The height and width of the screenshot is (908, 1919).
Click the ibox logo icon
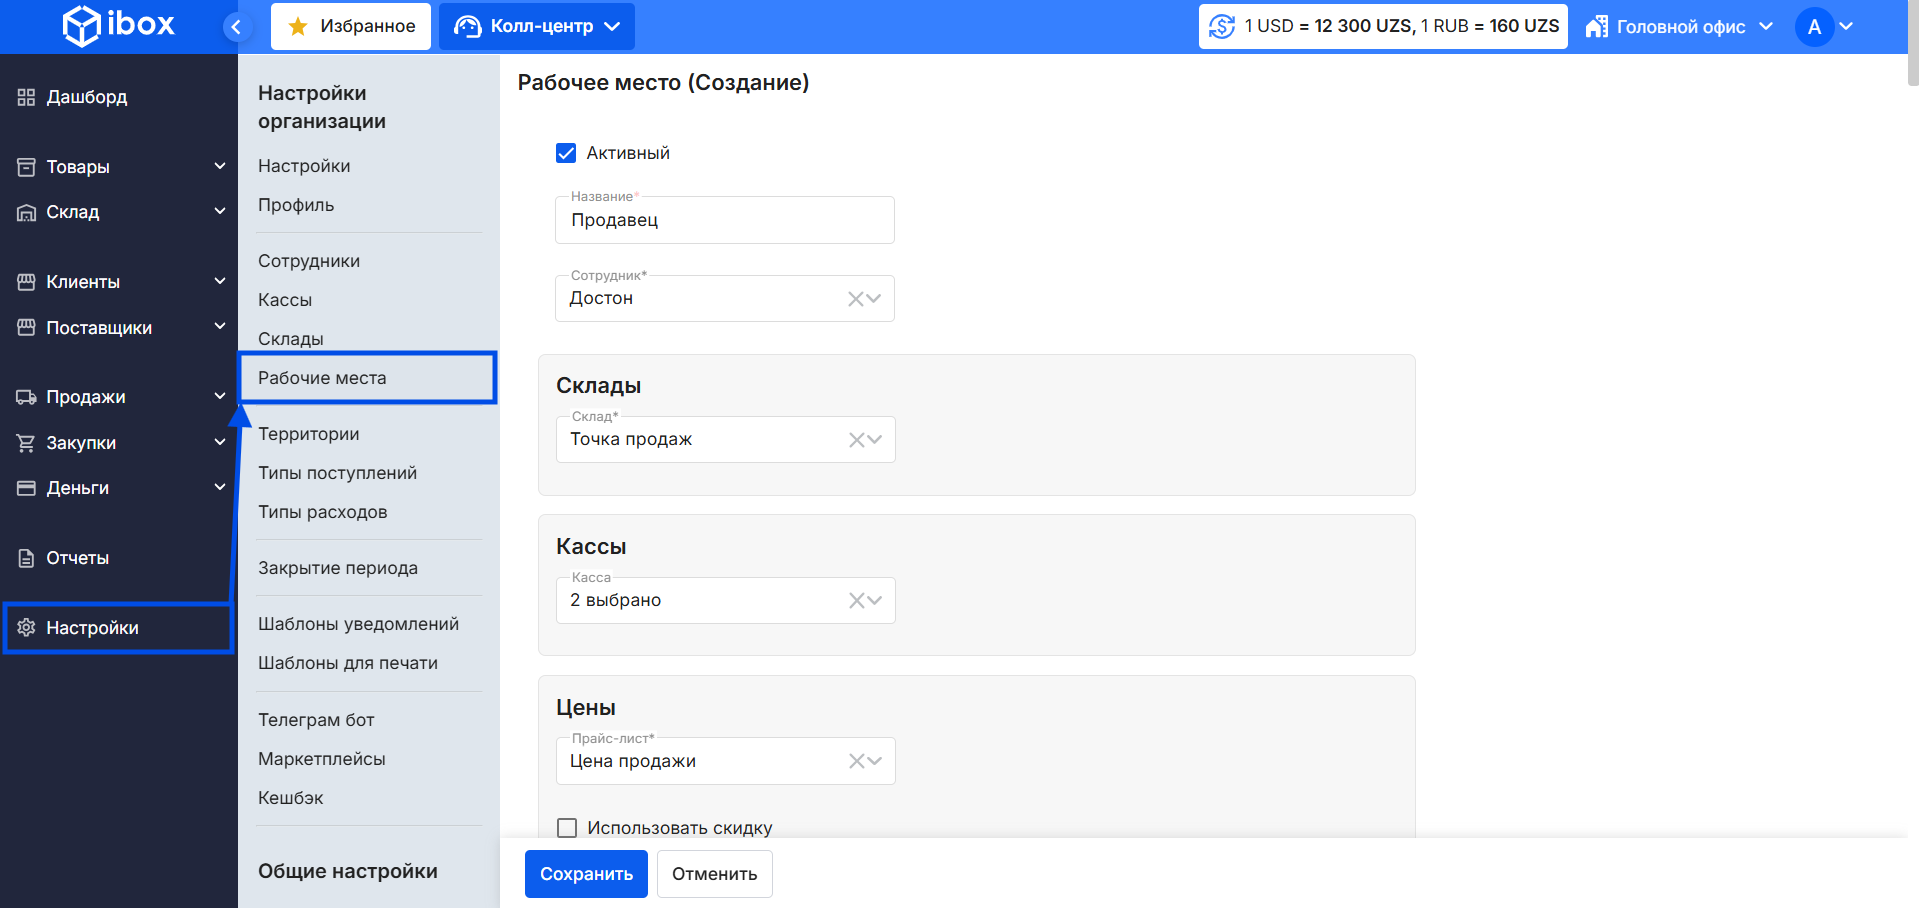point(82,26)
